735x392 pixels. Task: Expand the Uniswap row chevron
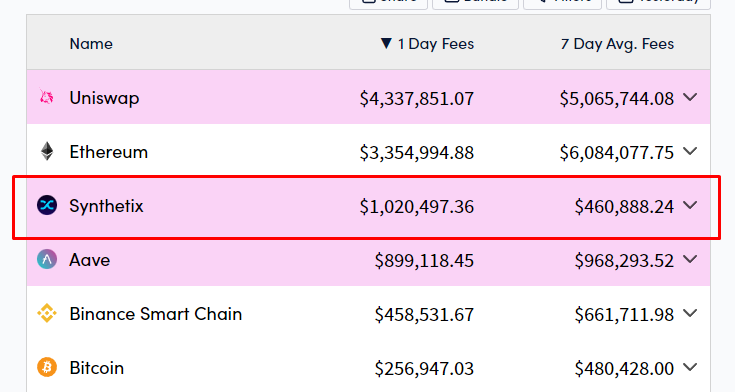pyautogui.click(x=690, y=97)
